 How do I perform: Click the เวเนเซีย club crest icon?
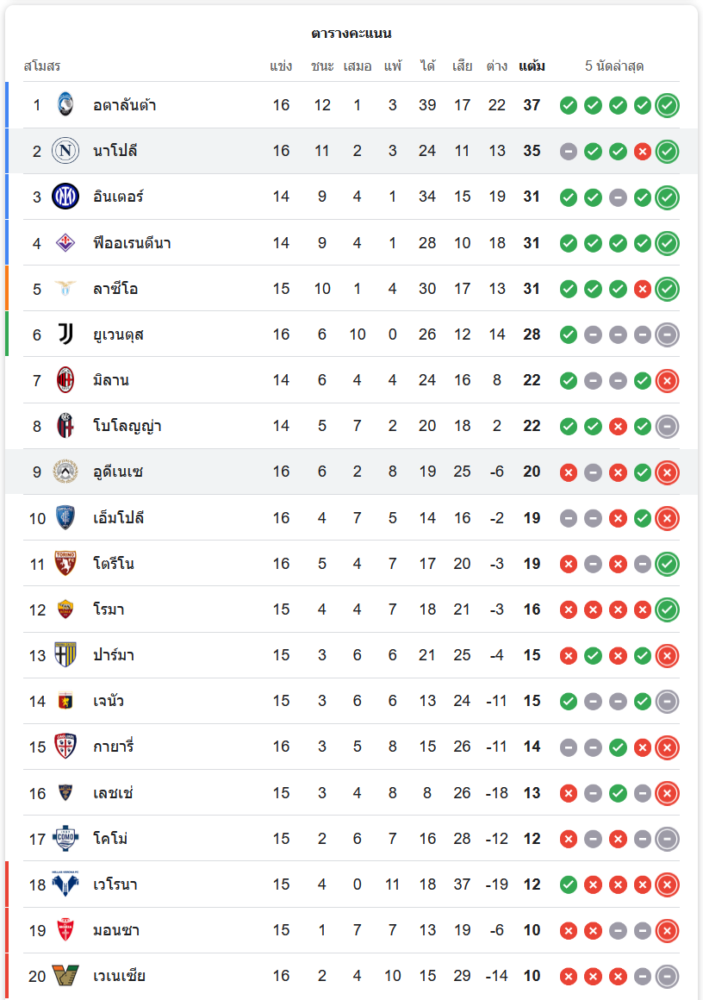click(x=65, y=976)
